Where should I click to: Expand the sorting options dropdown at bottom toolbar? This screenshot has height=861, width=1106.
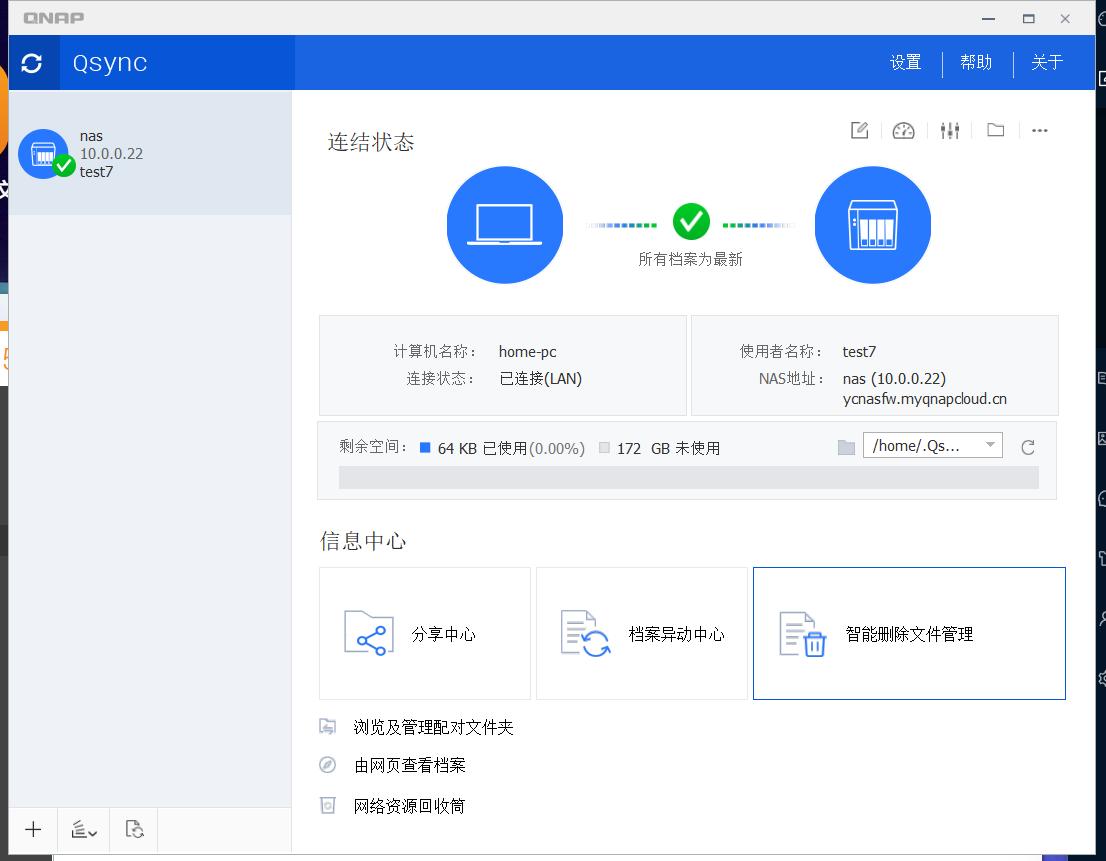coord(83,829)
